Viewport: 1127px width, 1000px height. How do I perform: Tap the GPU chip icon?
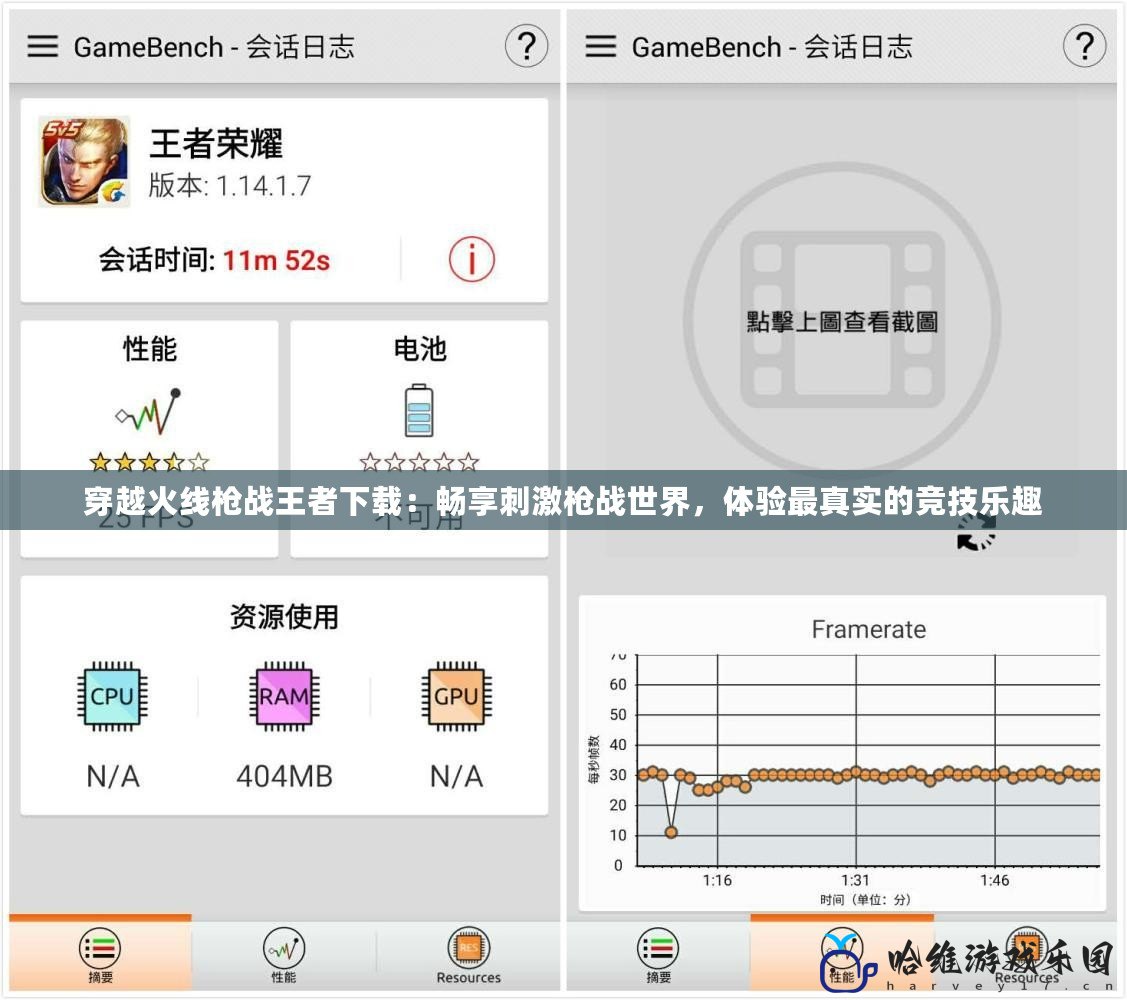tap(456, 696)
